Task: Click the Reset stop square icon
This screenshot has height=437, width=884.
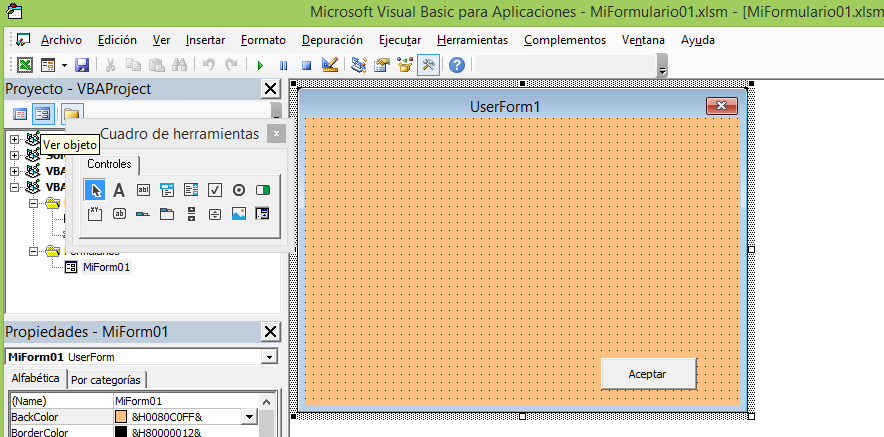Action: [x=306, y=65]
